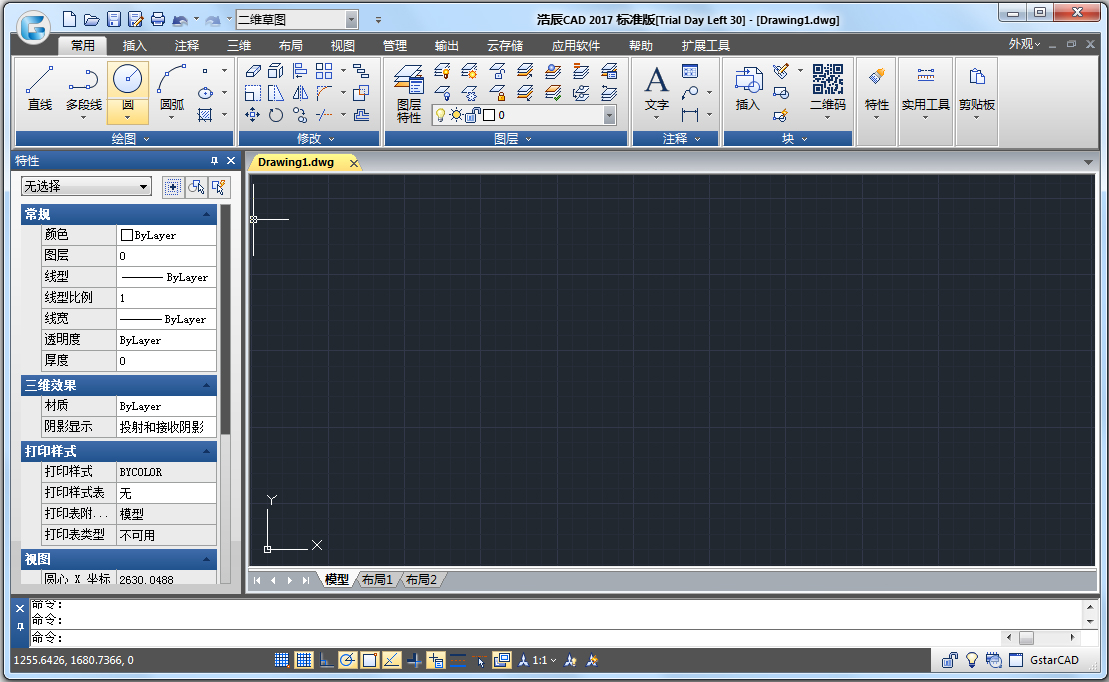Switch to the 视图 ribbon tab
1109x682 pixels.
[x=342, y=45]
